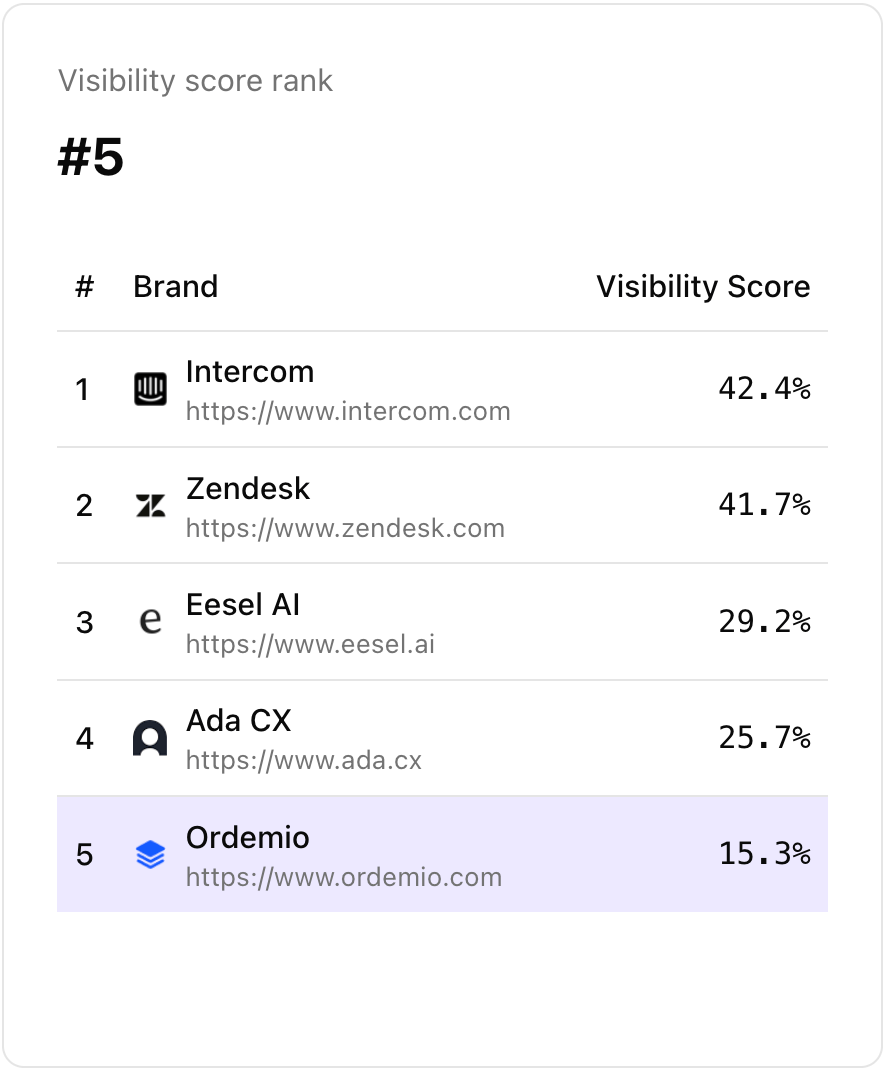The height and width of the screenshot is (1072, 886).
Task: Click the rank number 5 label
Action: [84, 855]
